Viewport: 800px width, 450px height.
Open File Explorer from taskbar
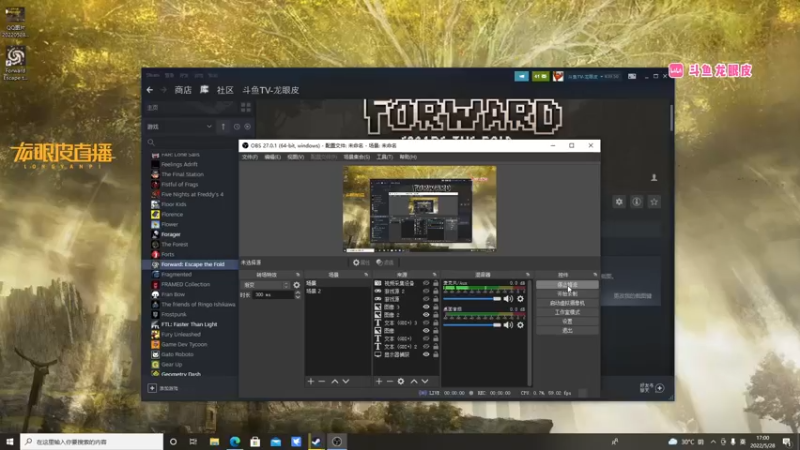click(214, 441)
